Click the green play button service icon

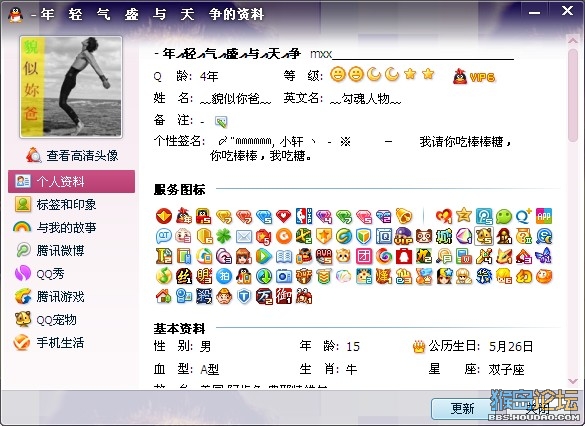[264, 256]
